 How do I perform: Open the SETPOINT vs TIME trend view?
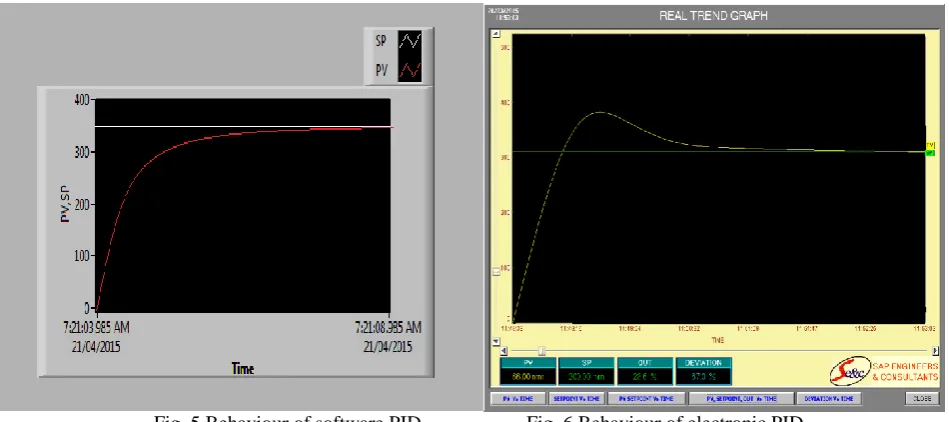[x=575, y=399]
